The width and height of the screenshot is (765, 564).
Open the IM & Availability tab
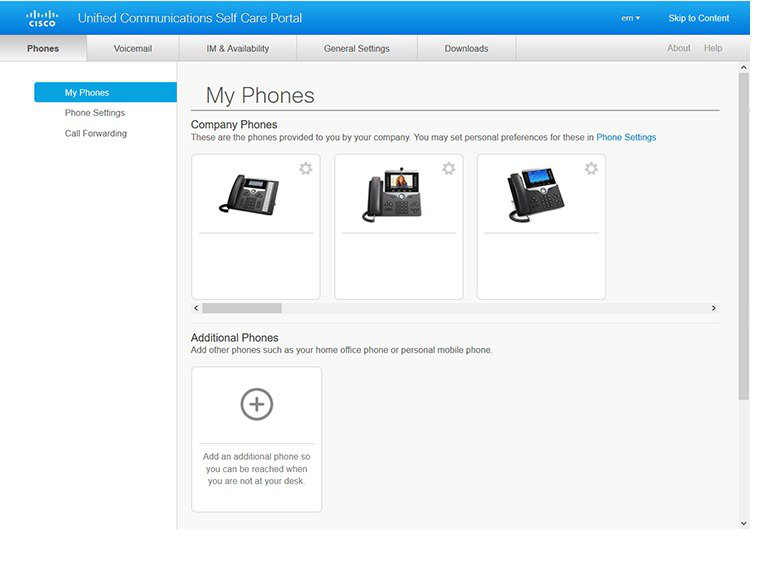coord(238,48)
